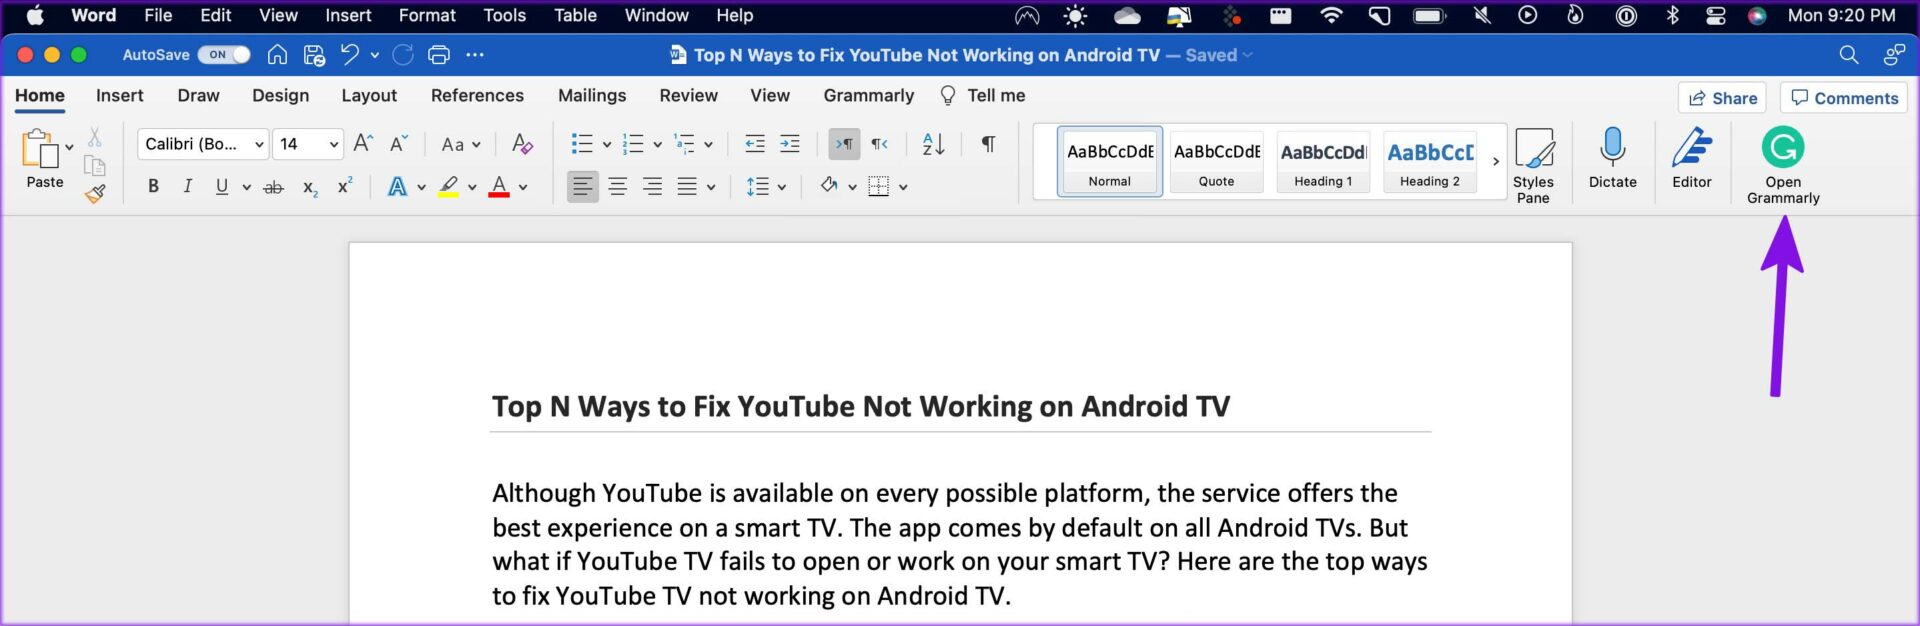Apply superscript formatting
Screen dimensions: 1920x626
345,186
